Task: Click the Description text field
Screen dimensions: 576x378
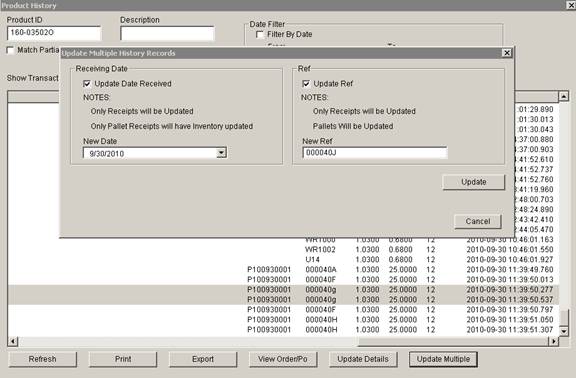Action: (167, 33)
